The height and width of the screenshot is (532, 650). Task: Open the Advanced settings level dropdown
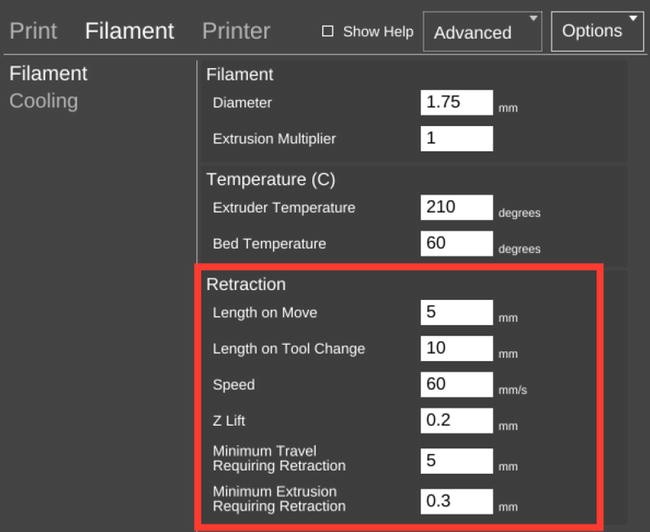click(x=483, y=32)
